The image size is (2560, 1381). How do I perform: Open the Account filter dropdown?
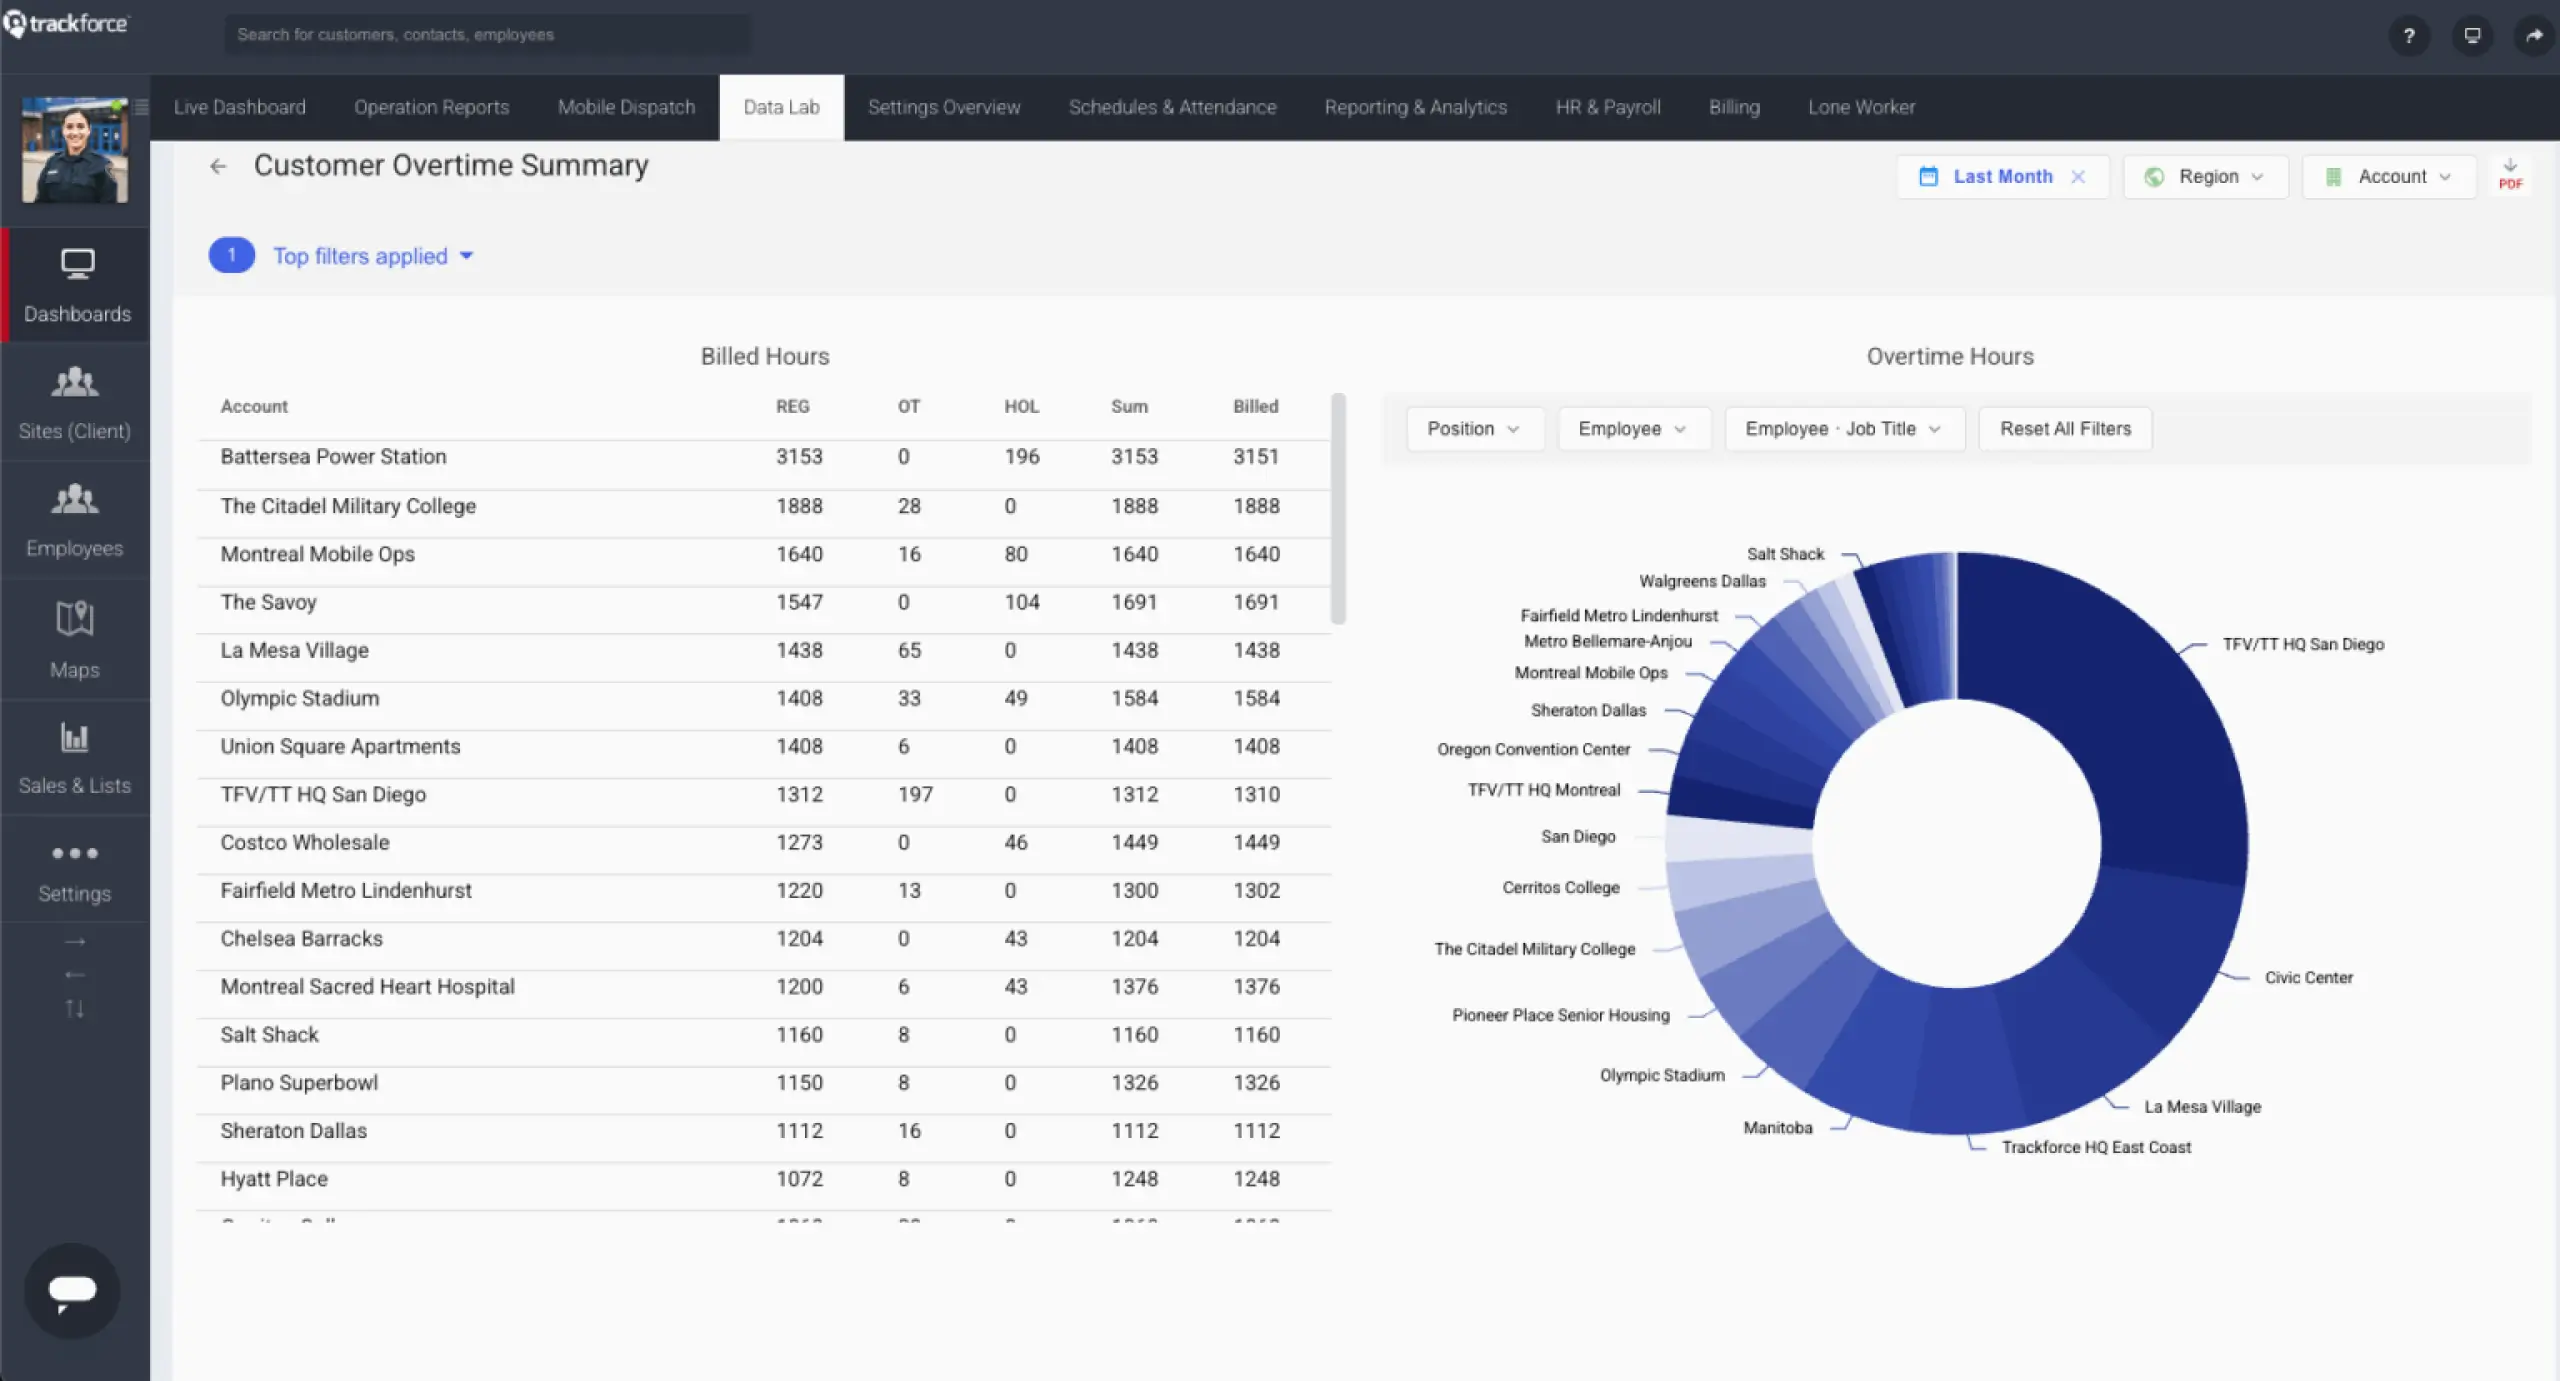pyautogui.click(x=2389, y=176)
